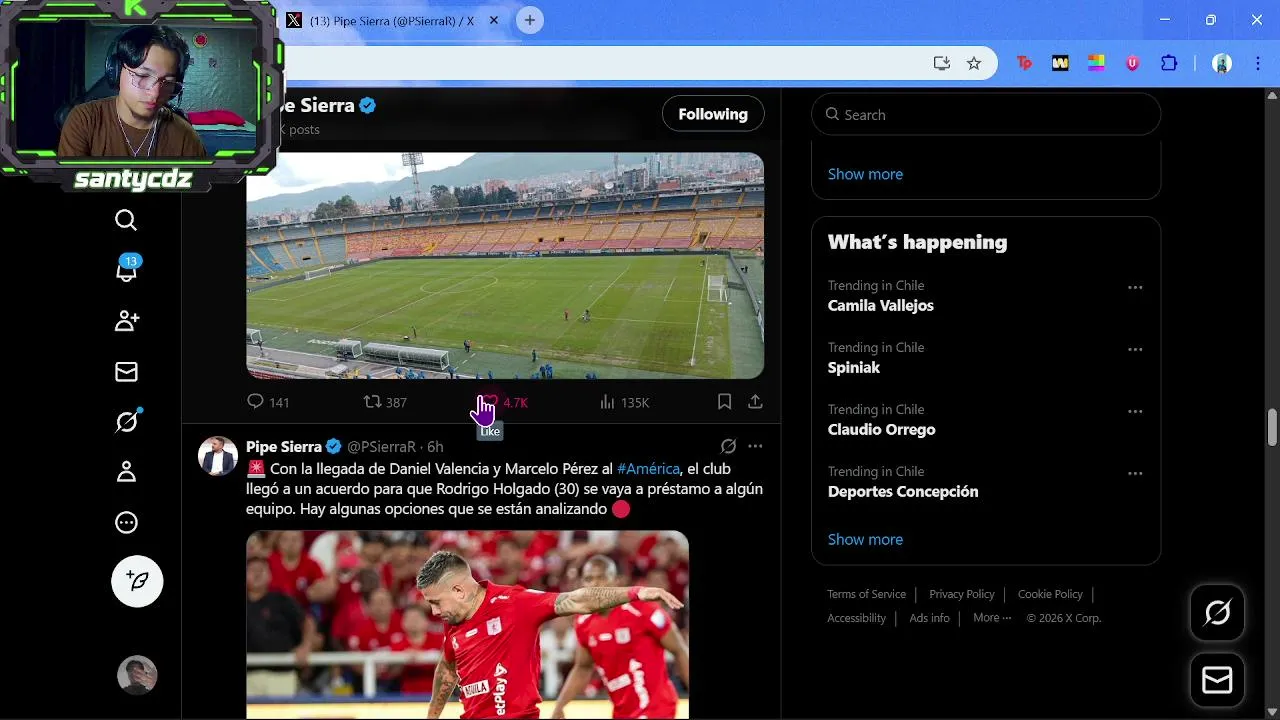
Task: Open floating Grok button bottom right
Action: pos(1217,613)
